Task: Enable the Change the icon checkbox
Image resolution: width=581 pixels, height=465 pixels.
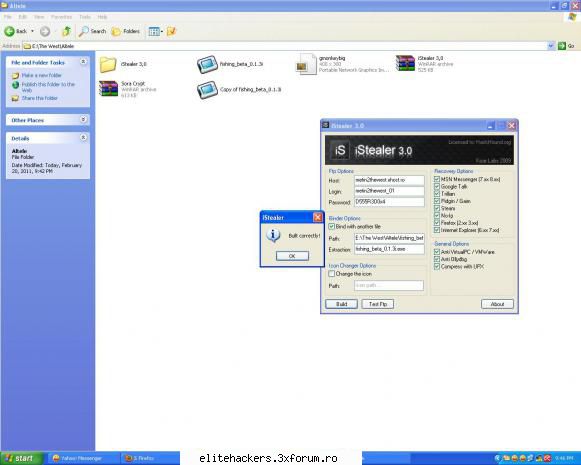Action: tap(332, 274)
